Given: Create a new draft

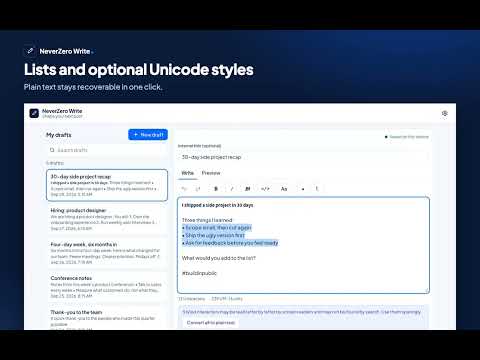Looking at the screenshot, I should [148, 135].
